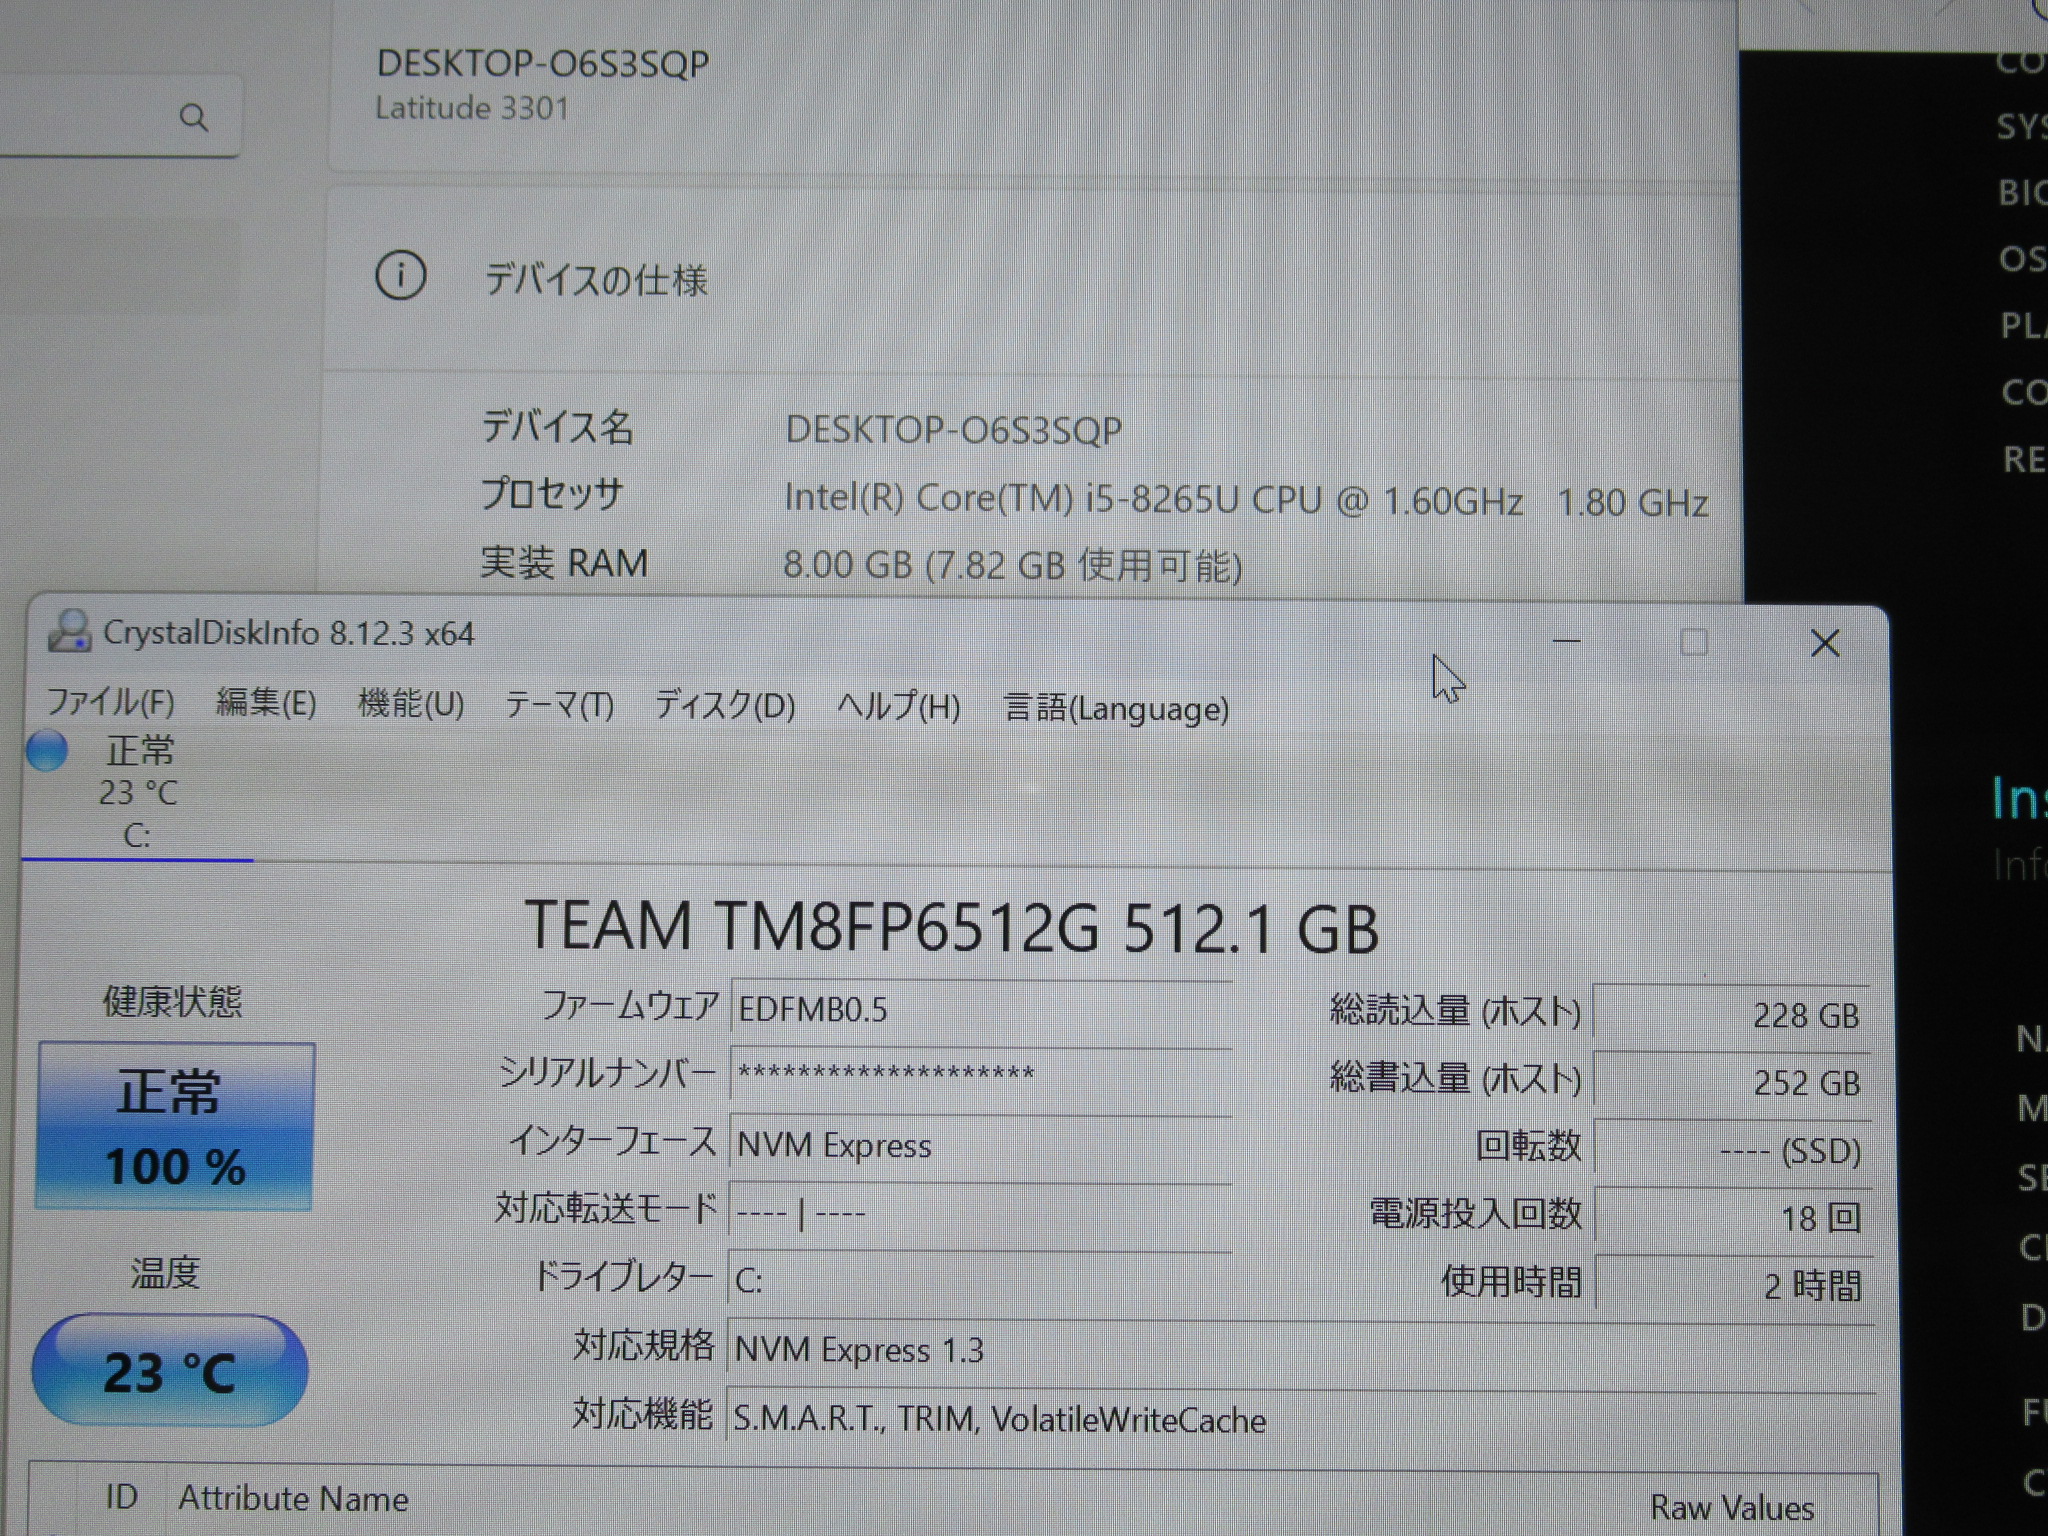Viewport: 2048px width, 1536px height.
Task: Click the Latitude 3301 model text
Action: pyautogui.click(x=472, y=108)
